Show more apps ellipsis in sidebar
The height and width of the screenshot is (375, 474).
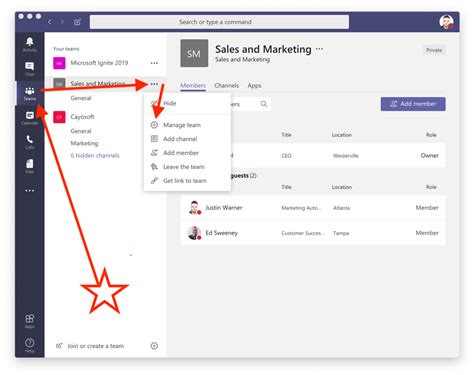[29, 191]
